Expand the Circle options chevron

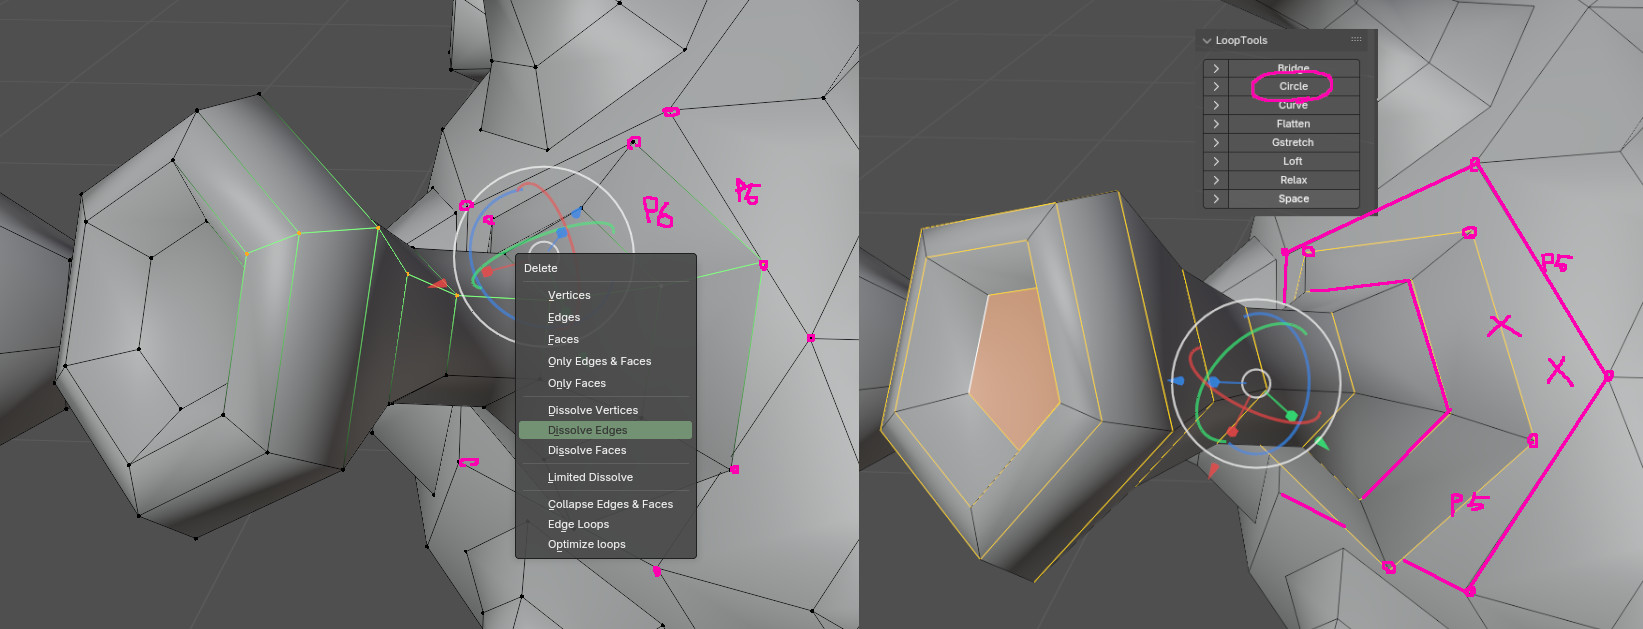pyautogui.click(x=1216, y=86)
